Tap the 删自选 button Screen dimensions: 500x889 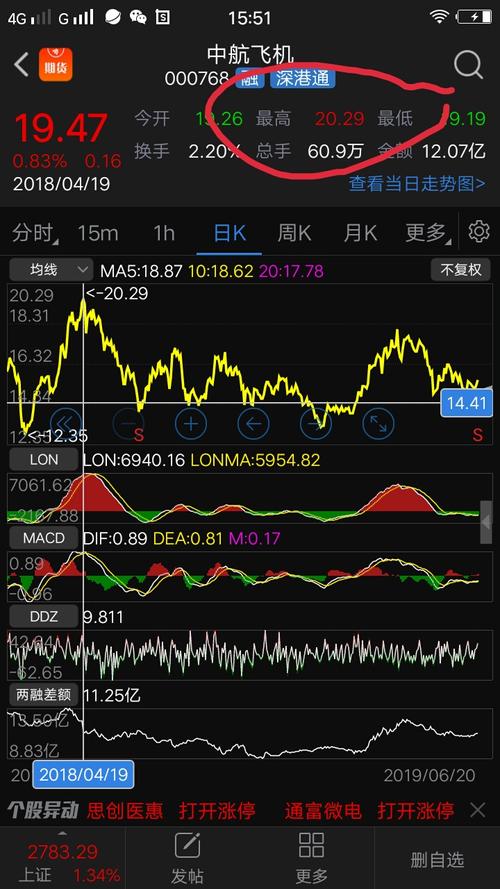(x=437, y=860)
